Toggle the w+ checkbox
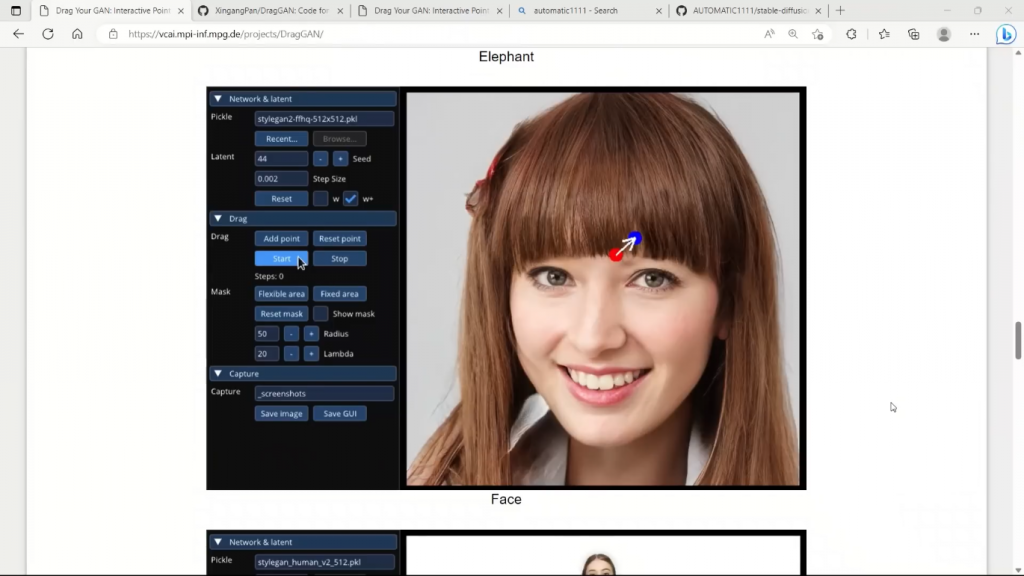Screen dimensions: 1024x576 [x=351, y=199]
